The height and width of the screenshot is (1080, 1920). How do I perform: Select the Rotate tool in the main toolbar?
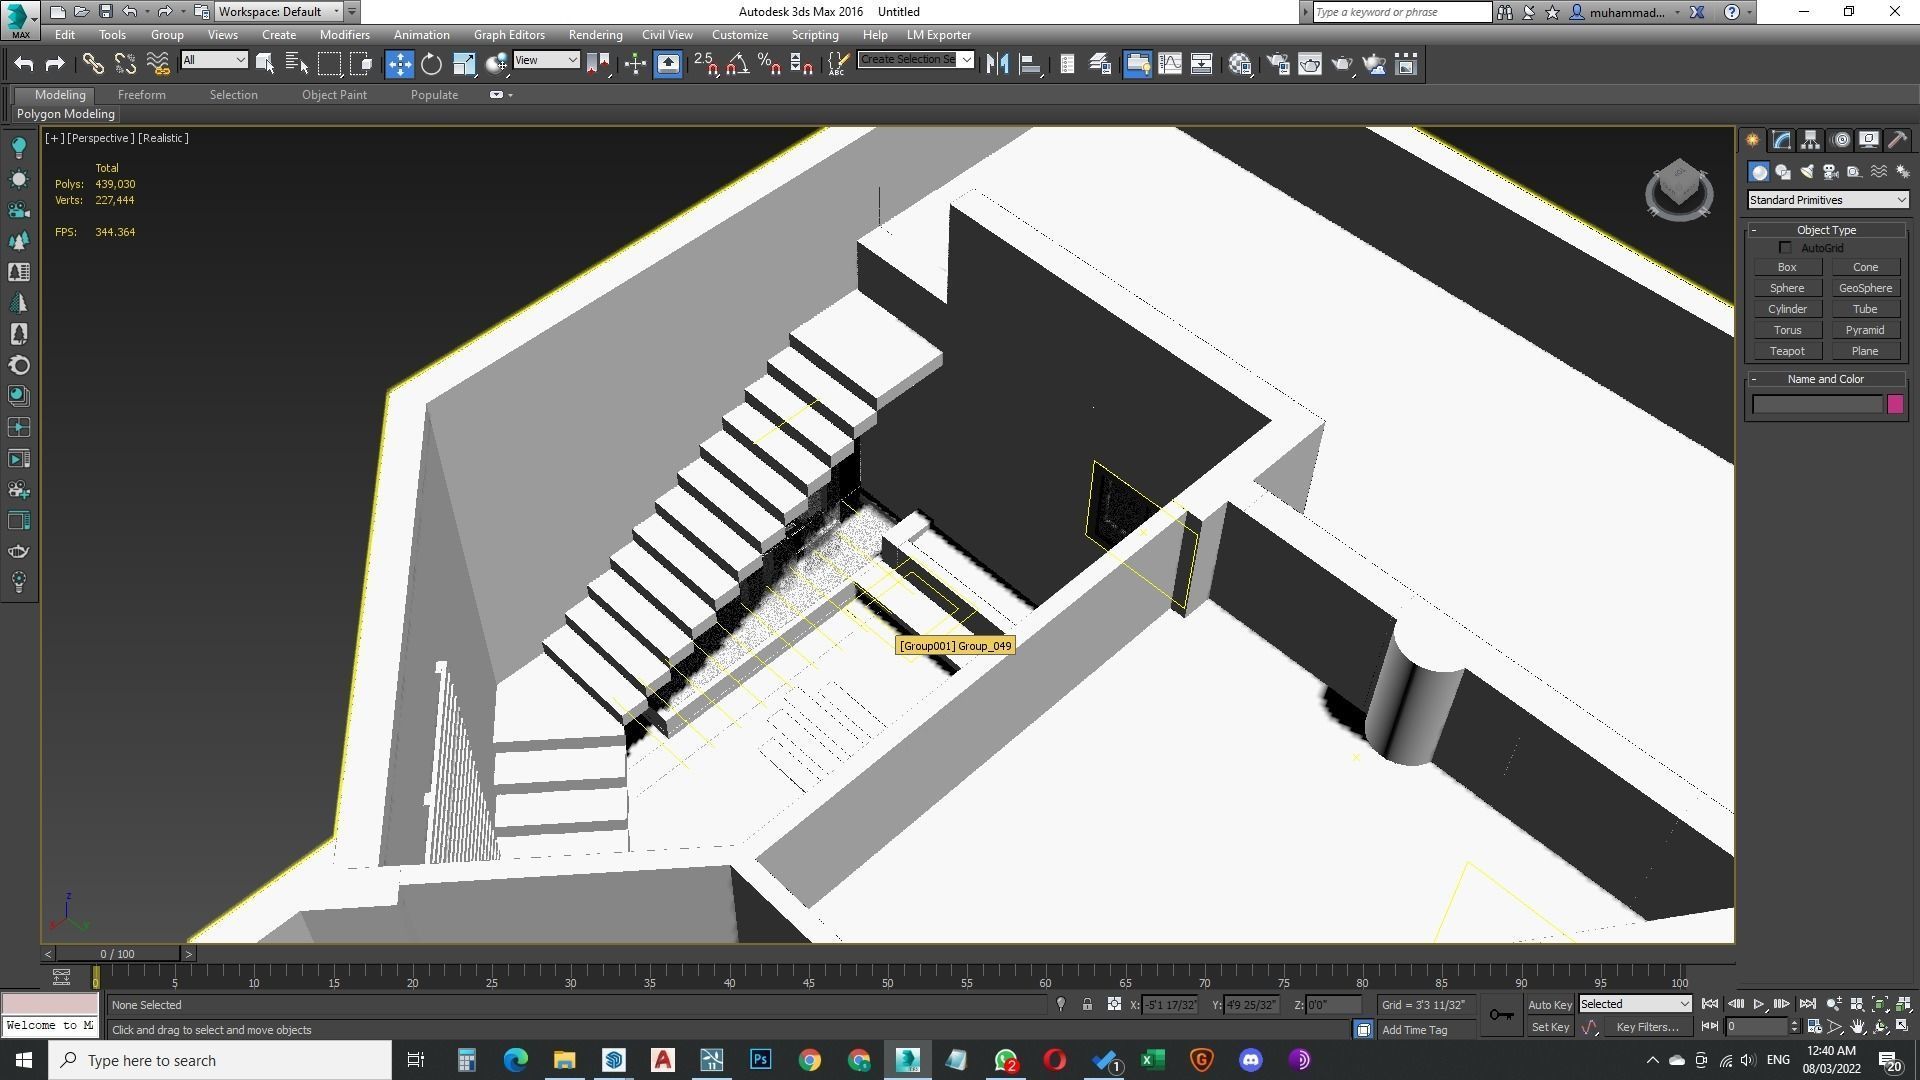point(431,65)
